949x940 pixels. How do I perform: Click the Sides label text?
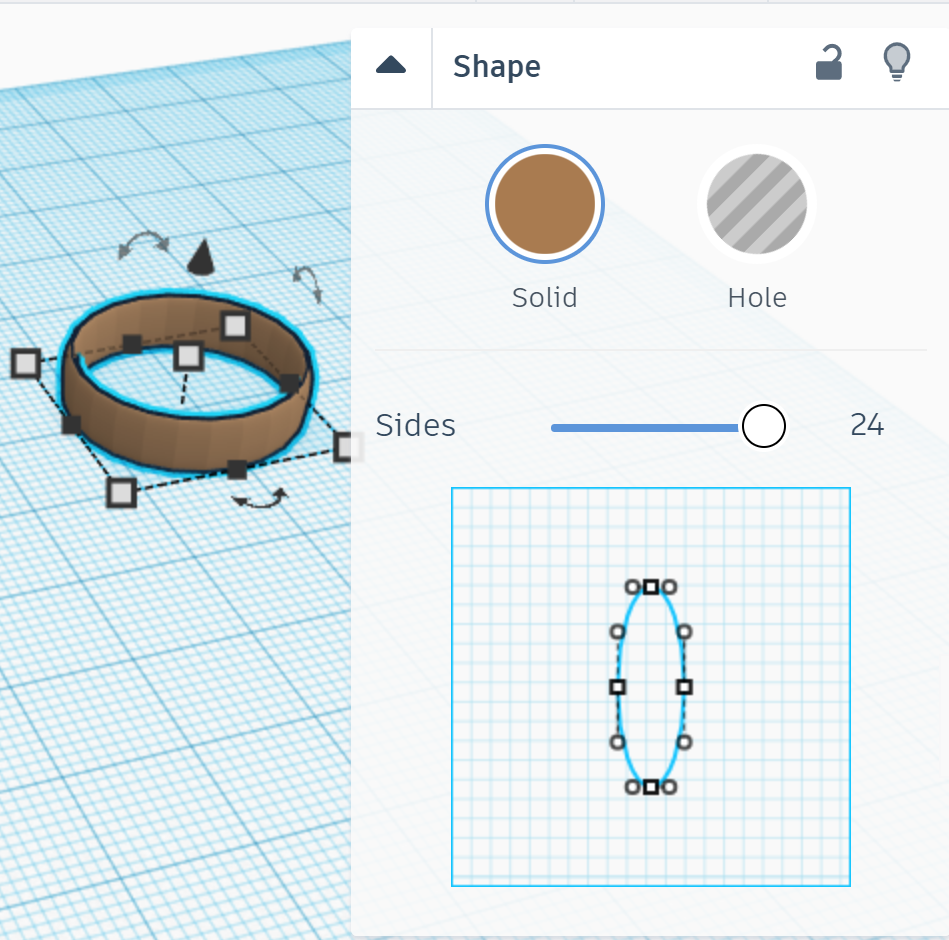click(x=415, y=426)
